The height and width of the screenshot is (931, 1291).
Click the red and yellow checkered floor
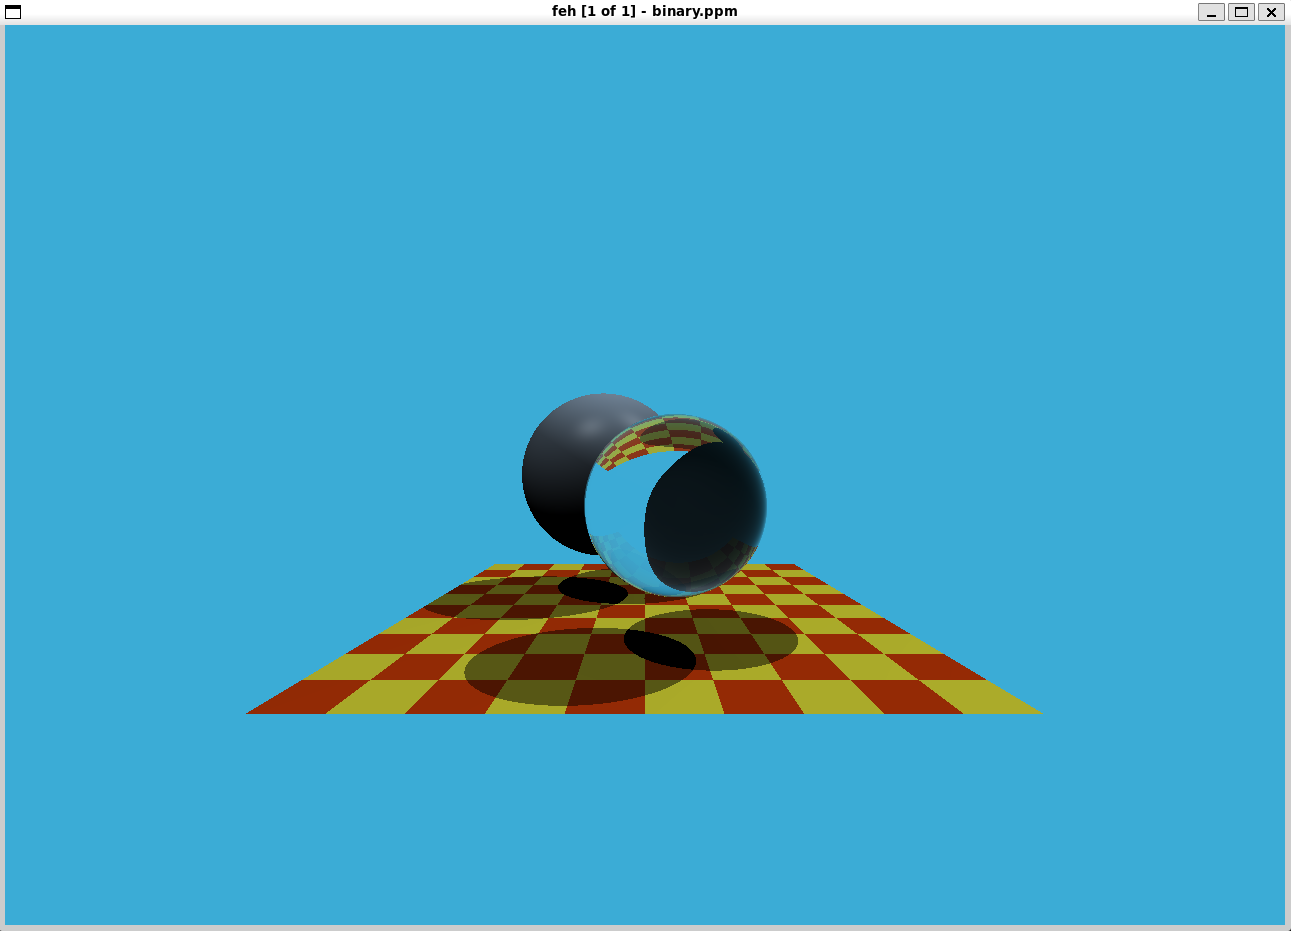click(x=645, y=640)
